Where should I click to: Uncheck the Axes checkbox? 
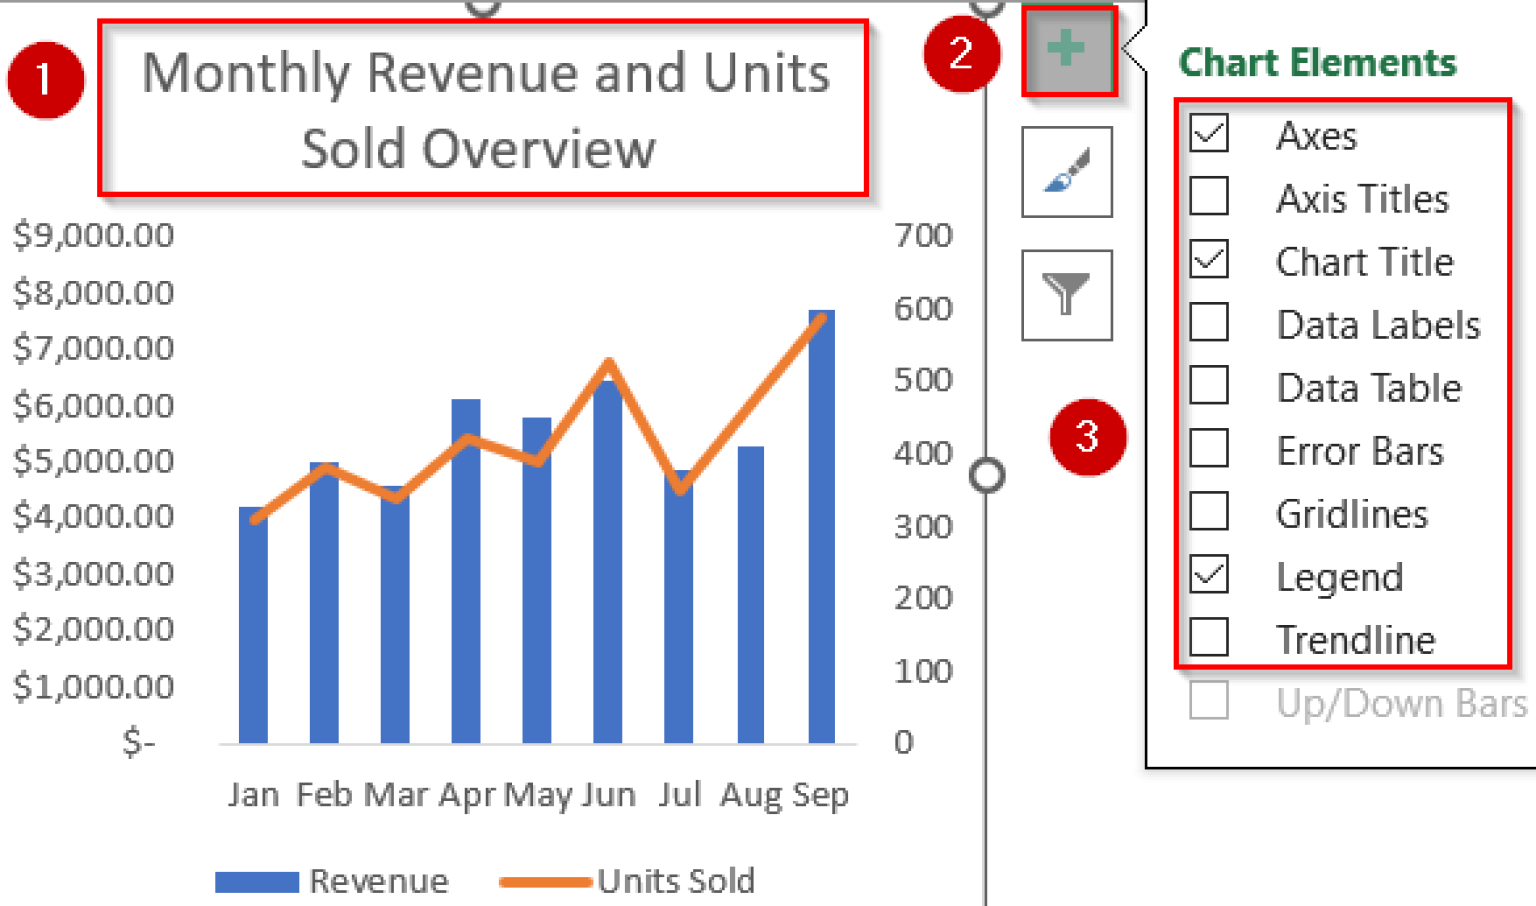[1210, 135]
